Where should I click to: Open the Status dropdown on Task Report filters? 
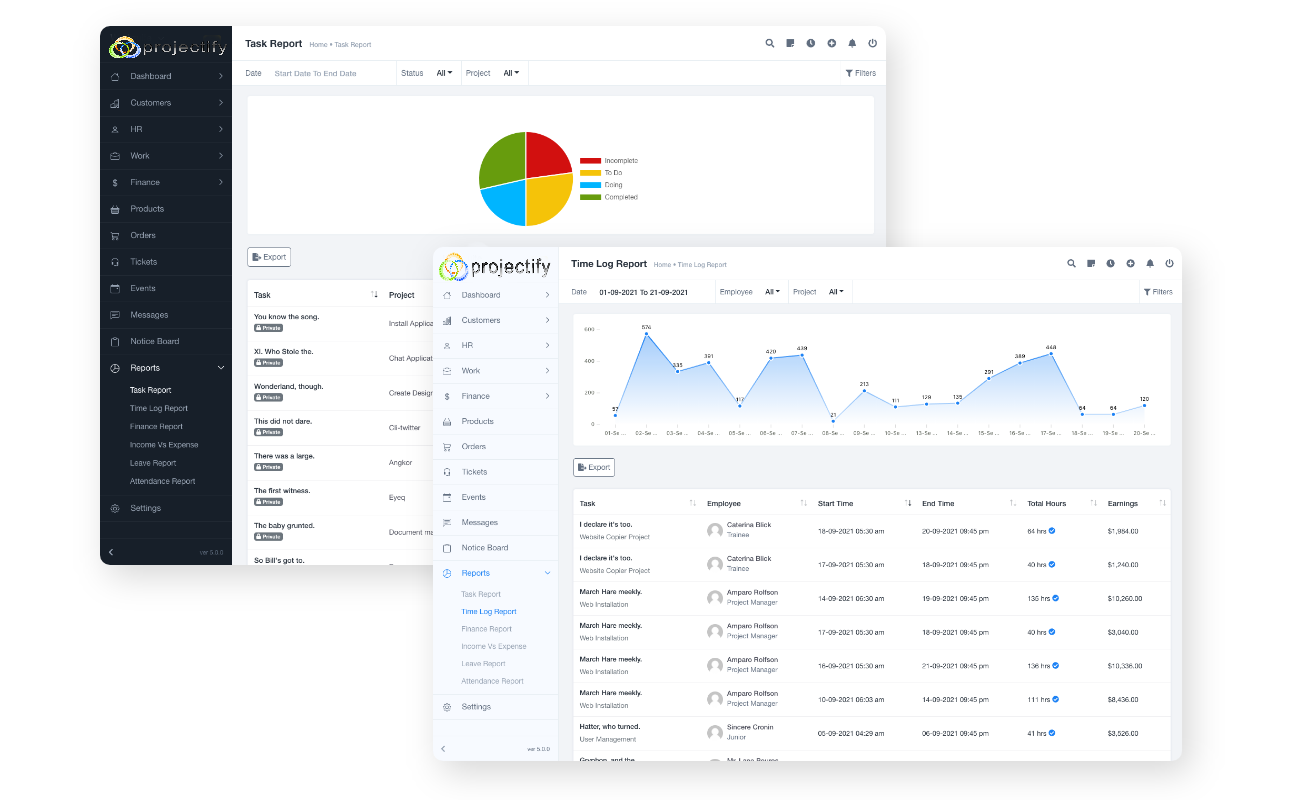click(442, 73)
